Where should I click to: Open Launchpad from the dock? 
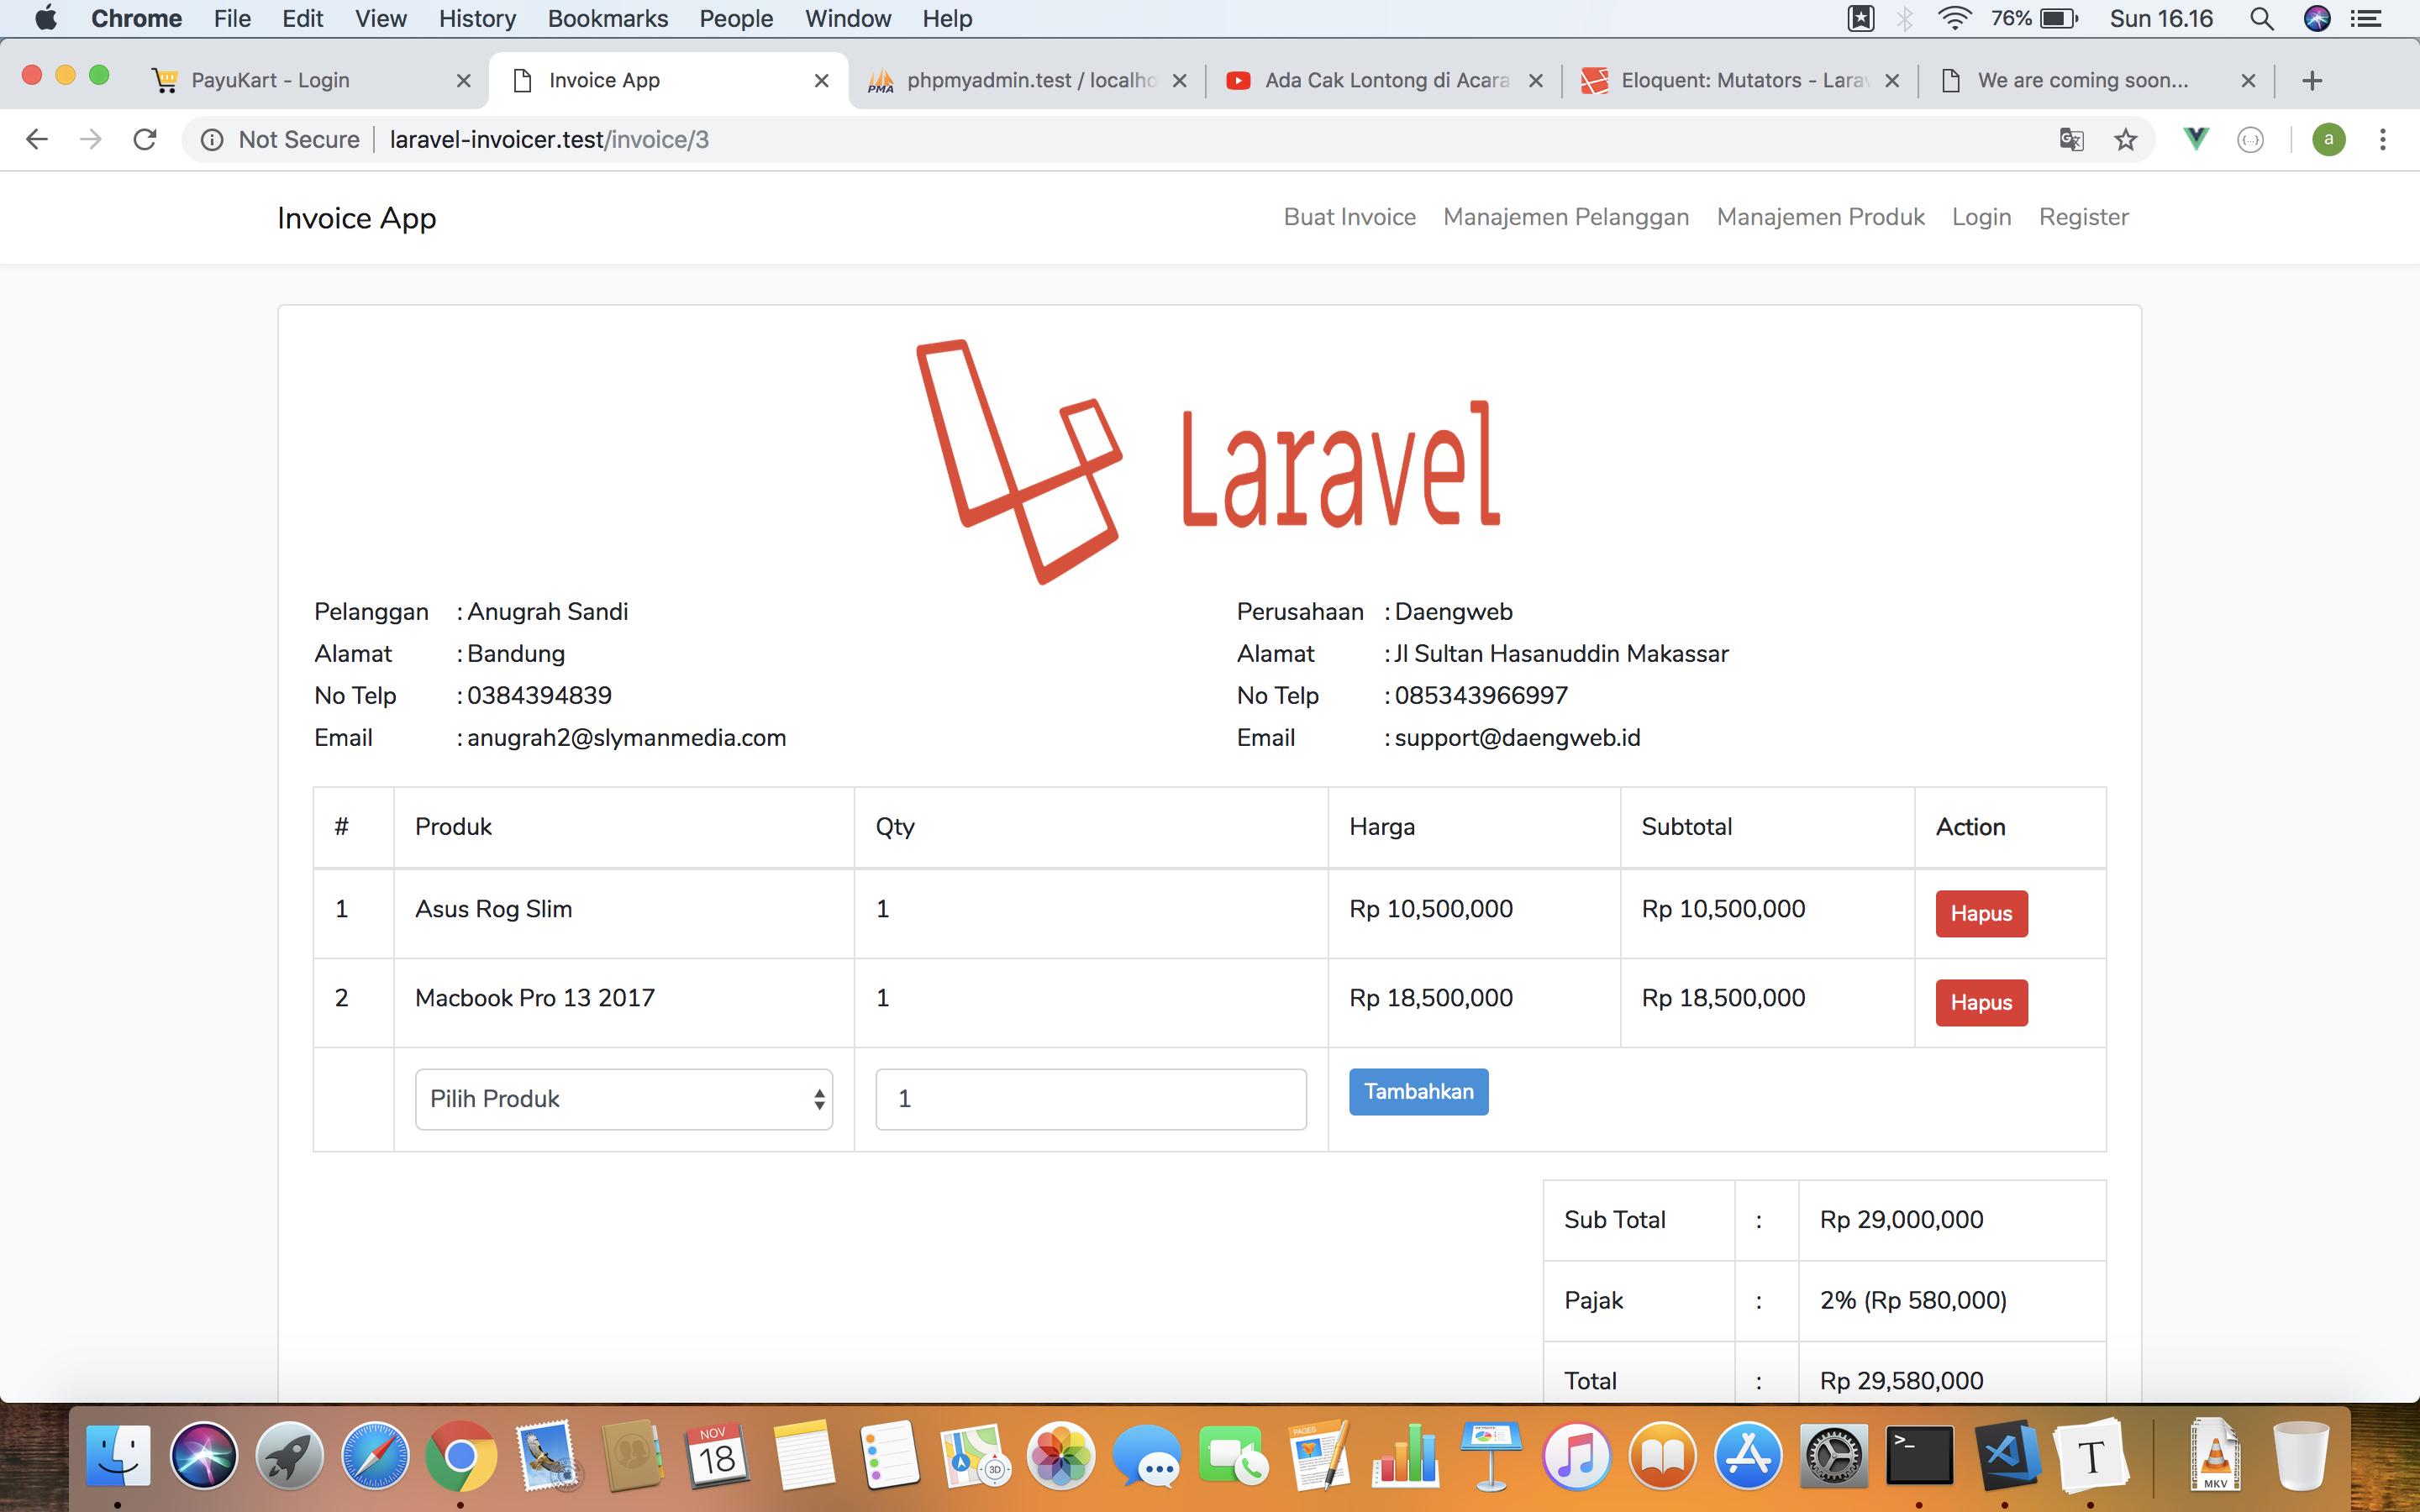pyautogui.click(x=290, y=1455)
